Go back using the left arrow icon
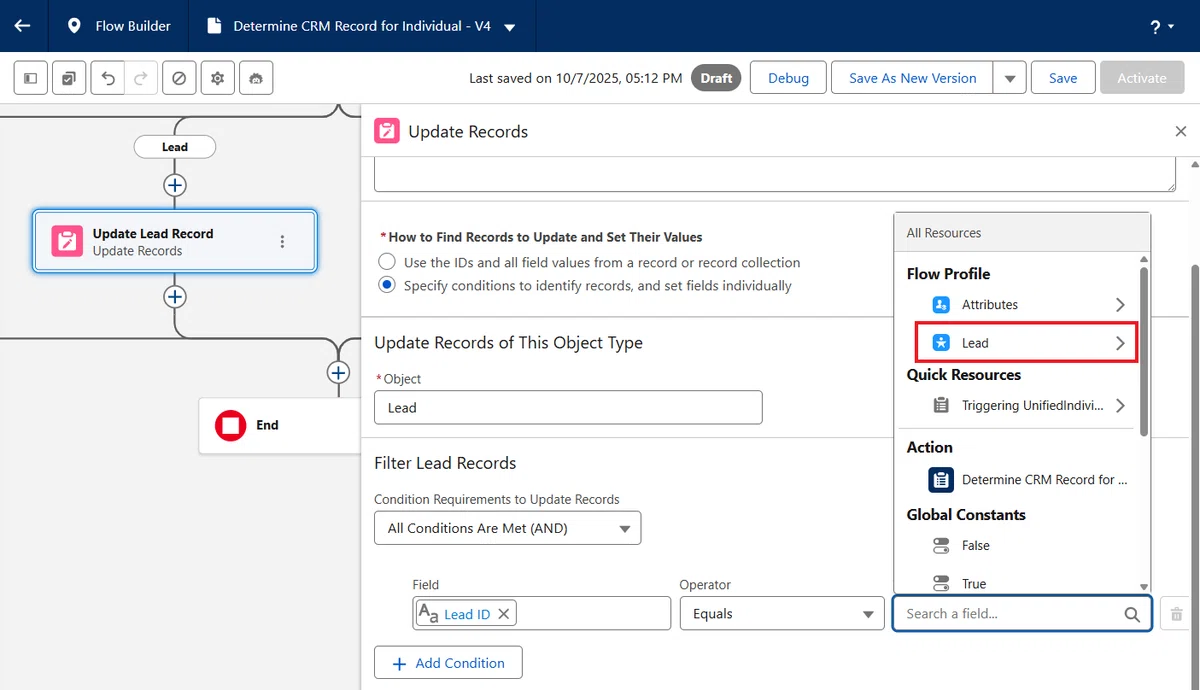This screenshot has height=690, width=1200. click(x=22, y=26)
